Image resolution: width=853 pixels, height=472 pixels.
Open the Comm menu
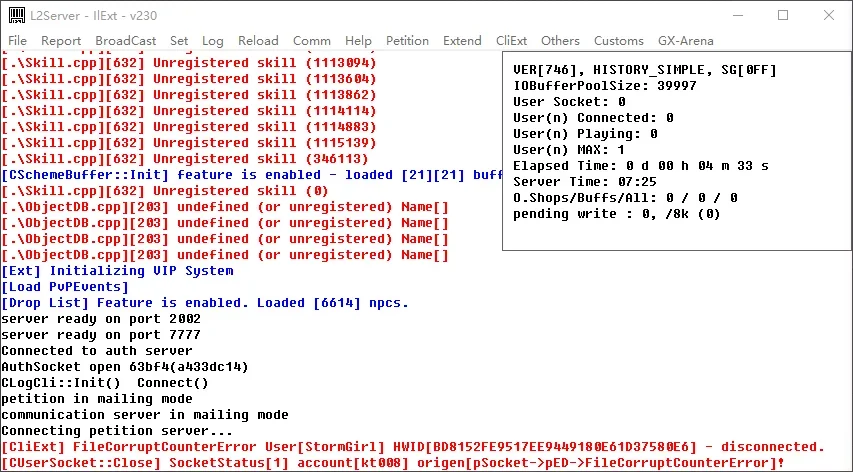pyautogui.click(x=312, y=41)
